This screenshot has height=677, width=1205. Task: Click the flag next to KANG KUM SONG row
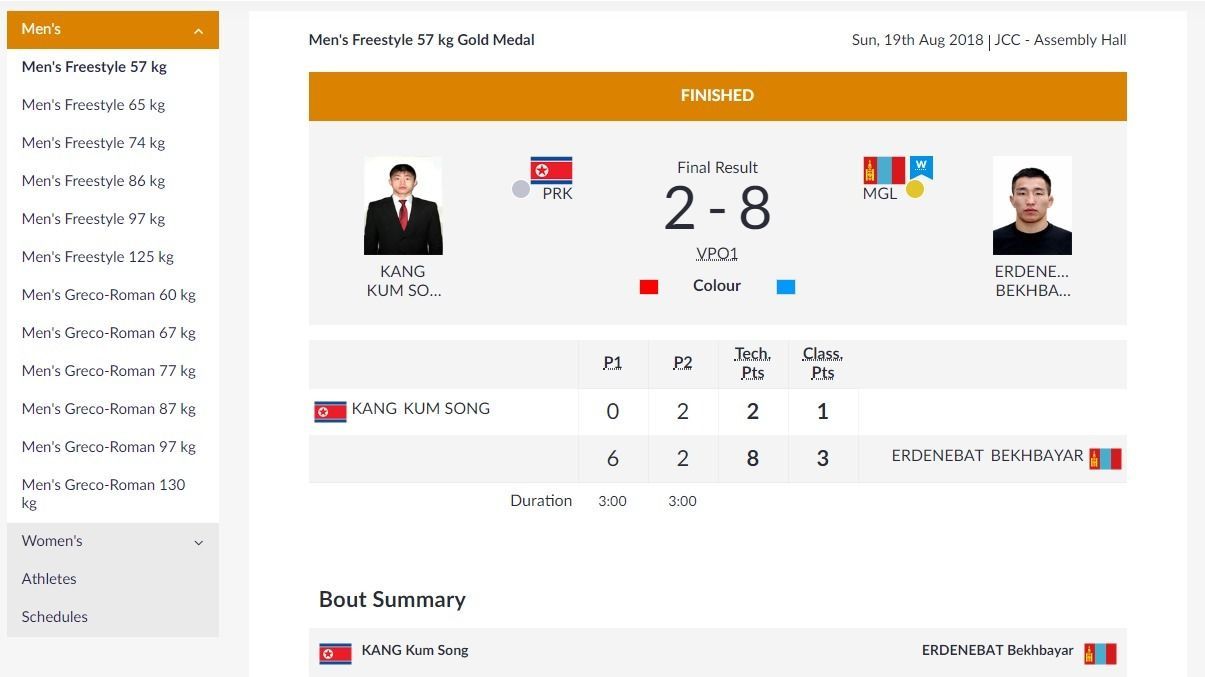[x=330, y=411]
